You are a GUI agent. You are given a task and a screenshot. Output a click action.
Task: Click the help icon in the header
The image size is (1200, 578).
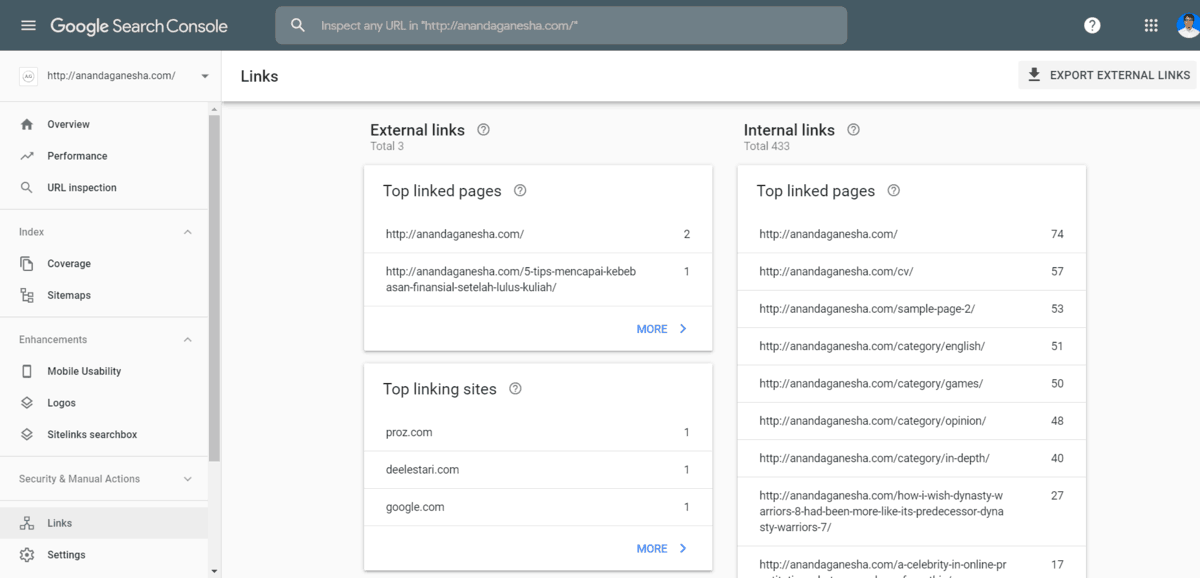(x=1092, y=26)
